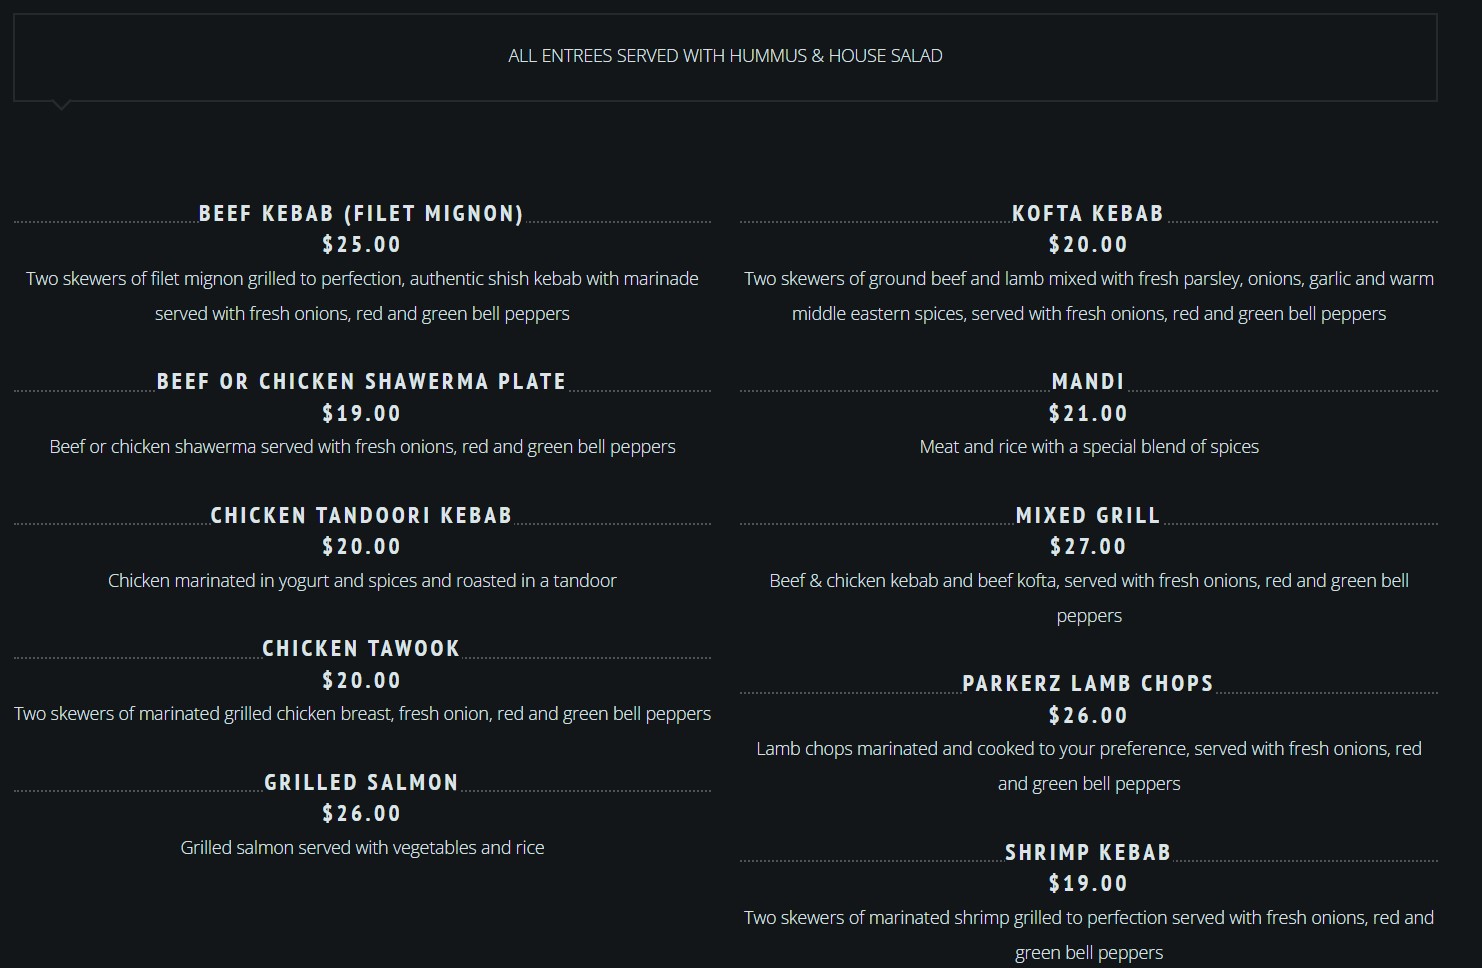Click the Shrimp Kebab $19.00 price
This screenshot has width=1482, height=968.
tap(1088, 884)
